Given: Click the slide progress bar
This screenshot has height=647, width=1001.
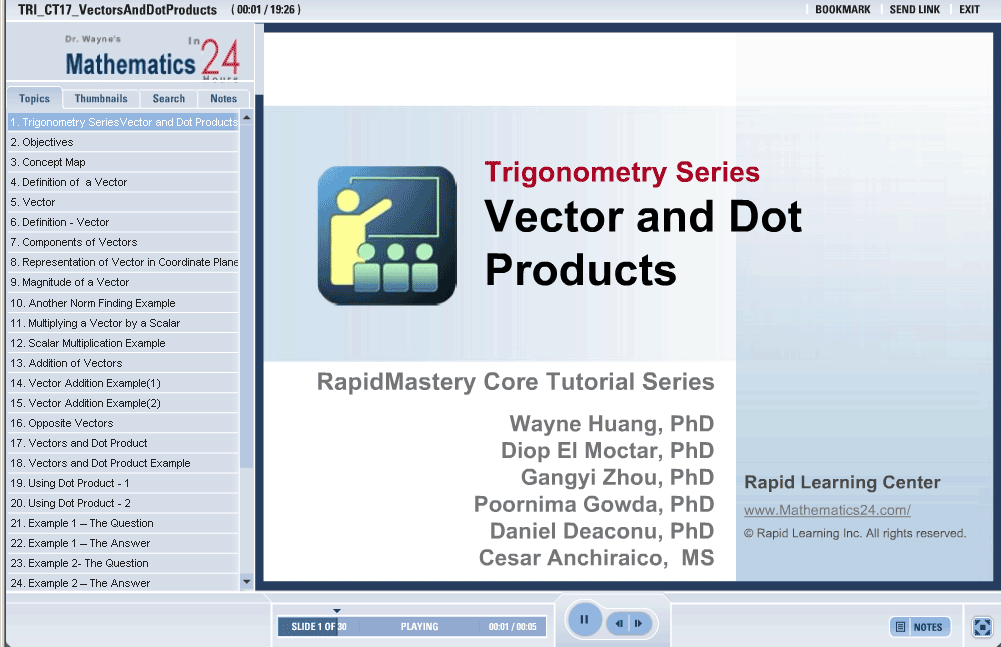Looking at the screenshot, I should tap(412, 627).
